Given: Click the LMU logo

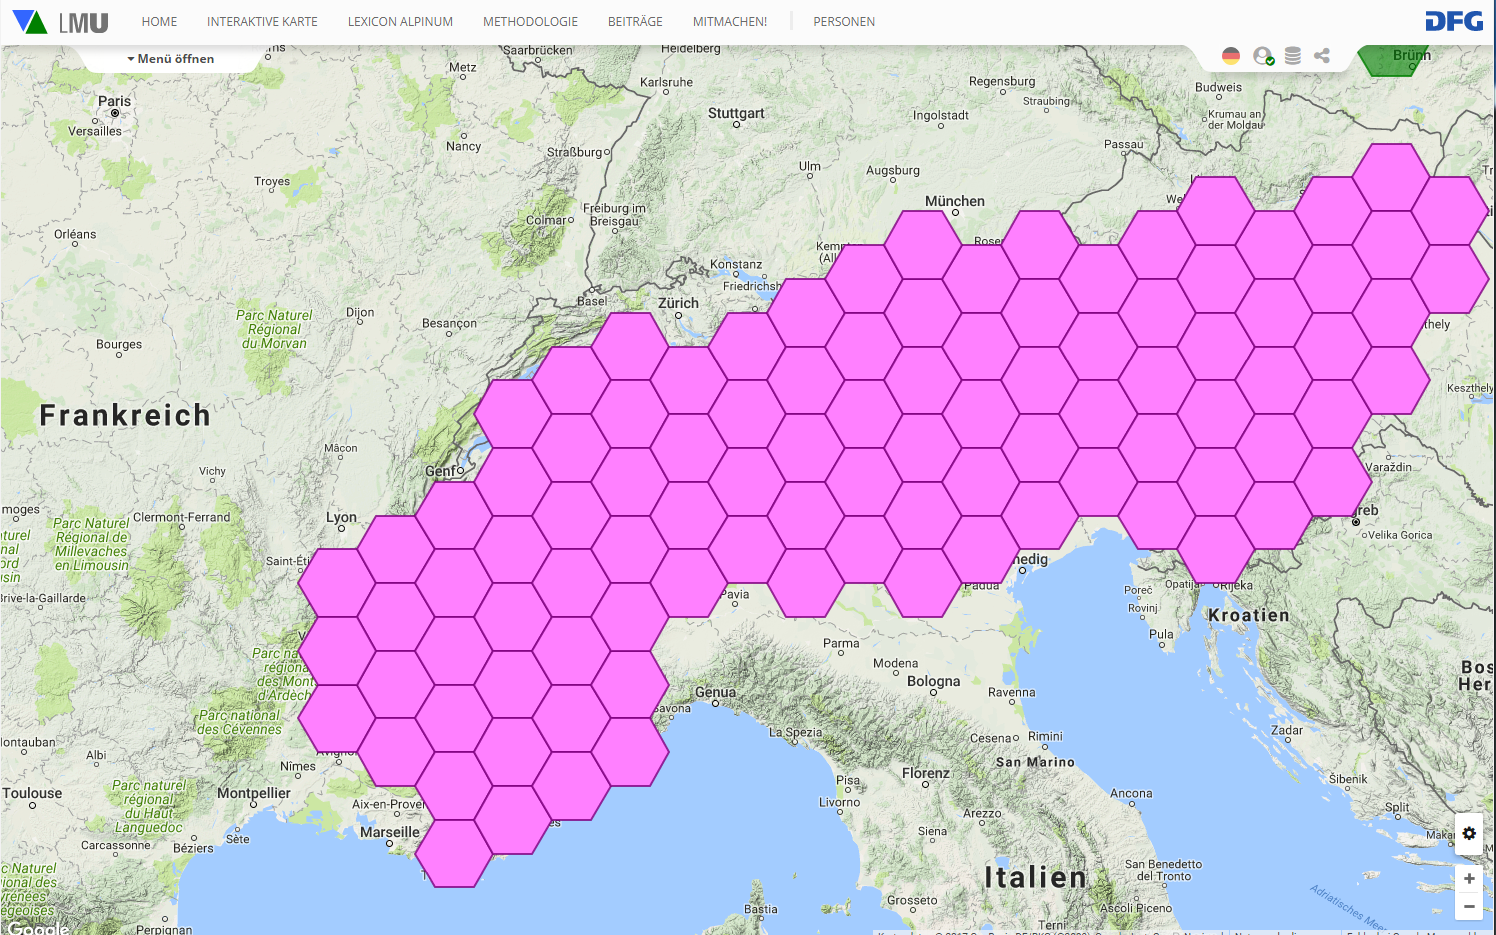Looking at the screenshot, I should click(x=61, y=22).
